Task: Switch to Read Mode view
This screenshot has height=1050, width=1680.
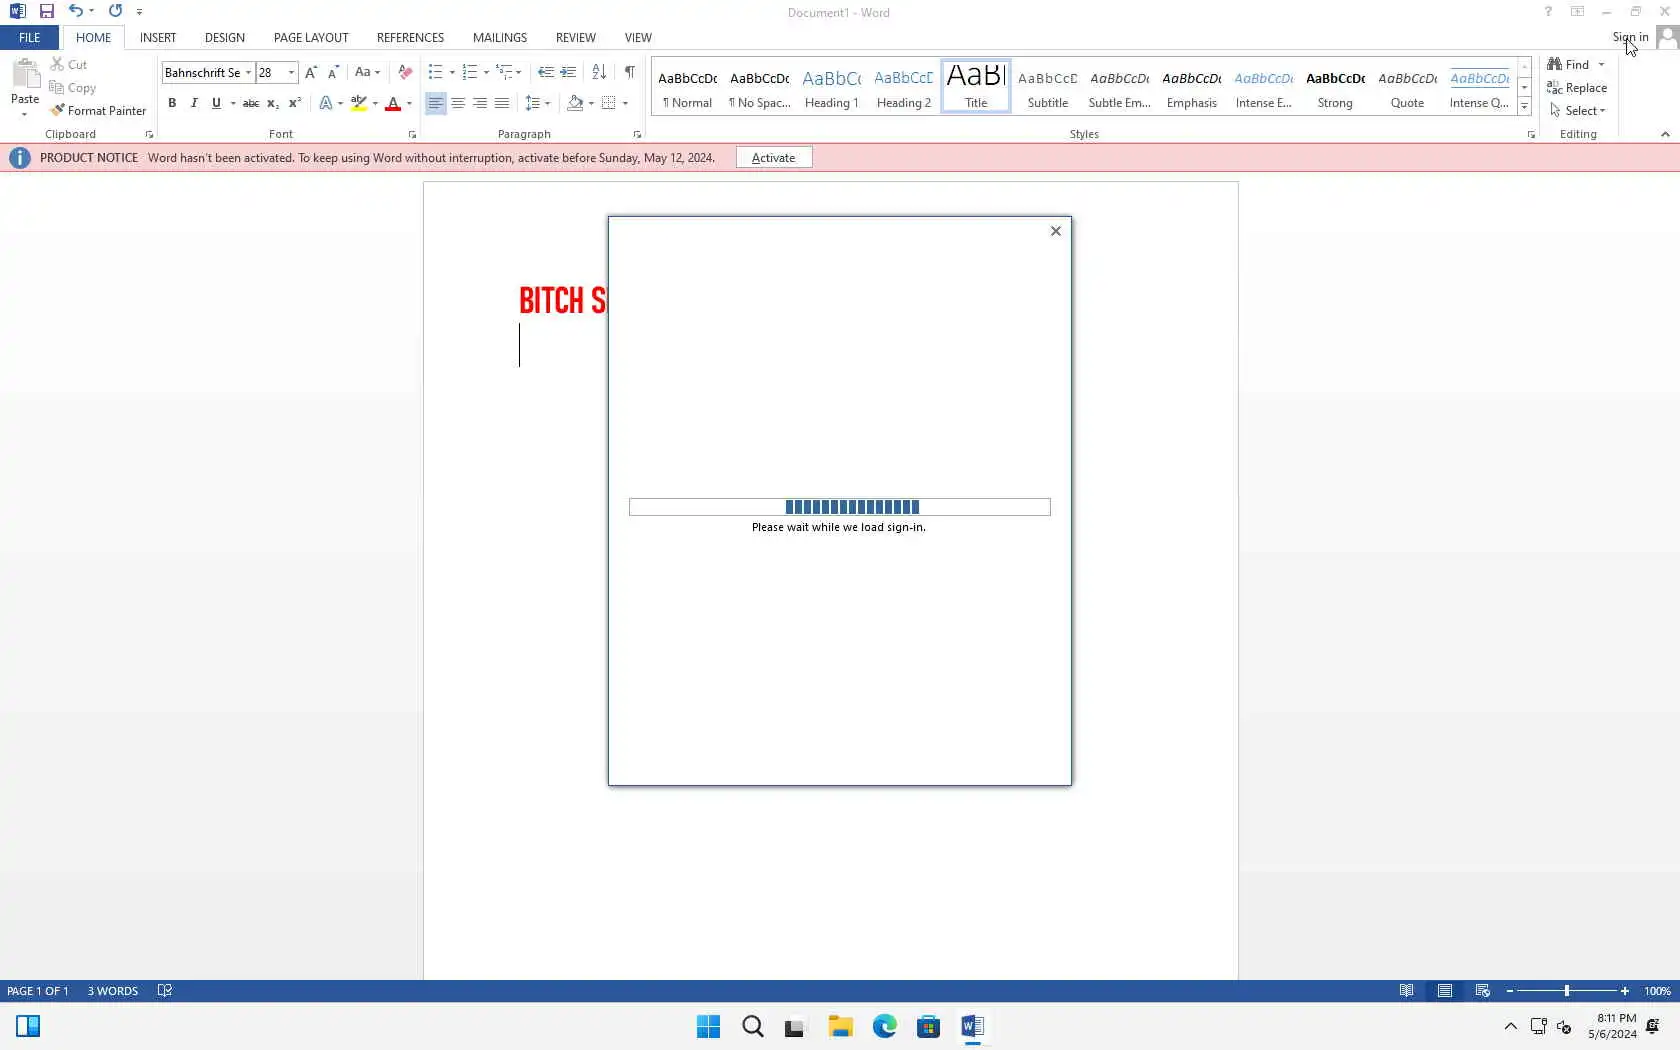Action: [1407, 991]
